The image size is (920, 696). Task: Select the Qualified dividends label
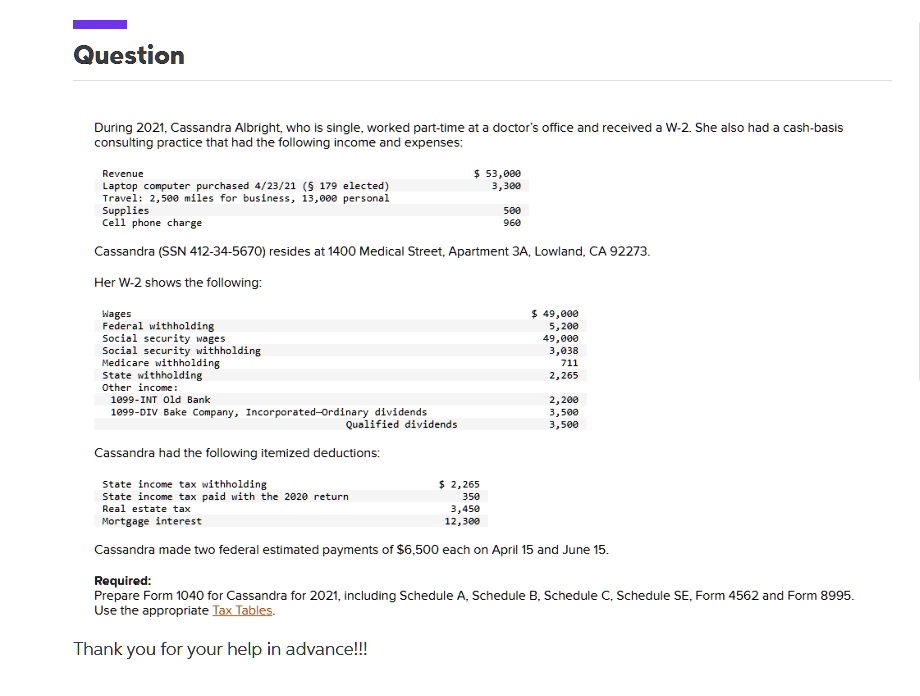click(401, 424)
